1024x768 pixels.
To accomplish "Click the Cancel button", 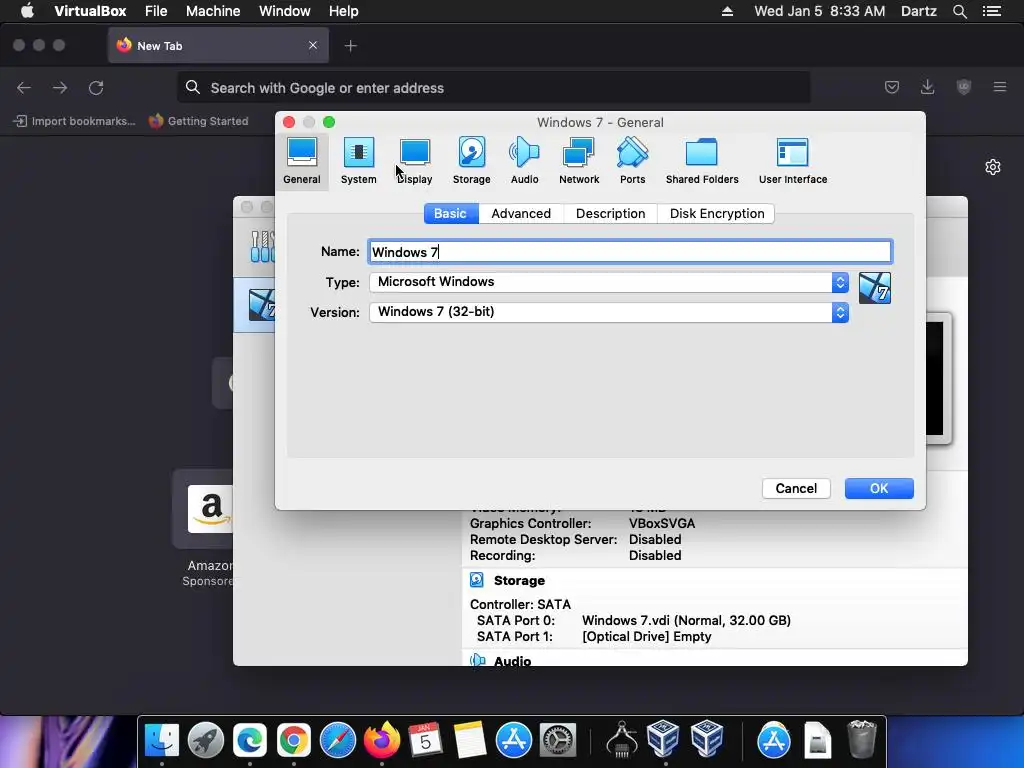I will click(796, 488).
